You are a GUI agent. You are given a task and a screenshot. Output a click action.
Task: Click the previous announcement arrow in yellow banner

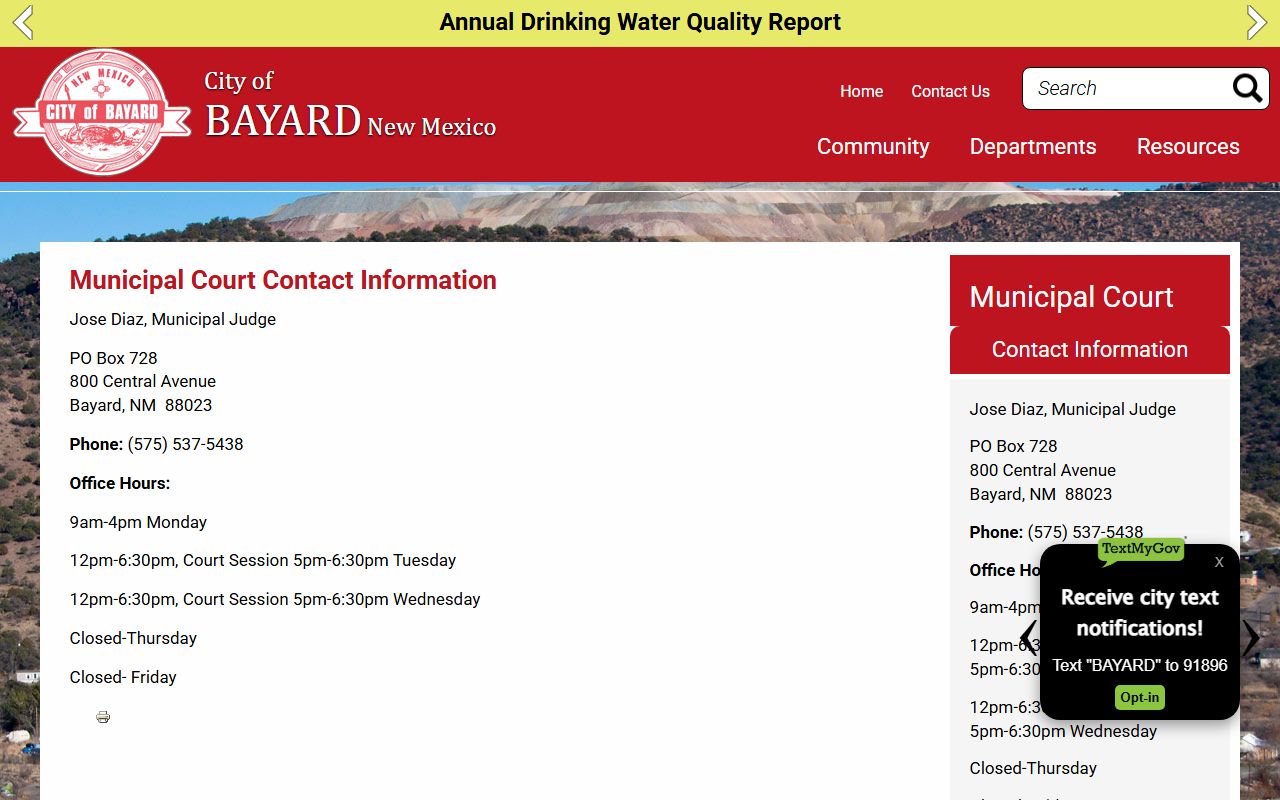pyautogui.click(x=23, y=22)
